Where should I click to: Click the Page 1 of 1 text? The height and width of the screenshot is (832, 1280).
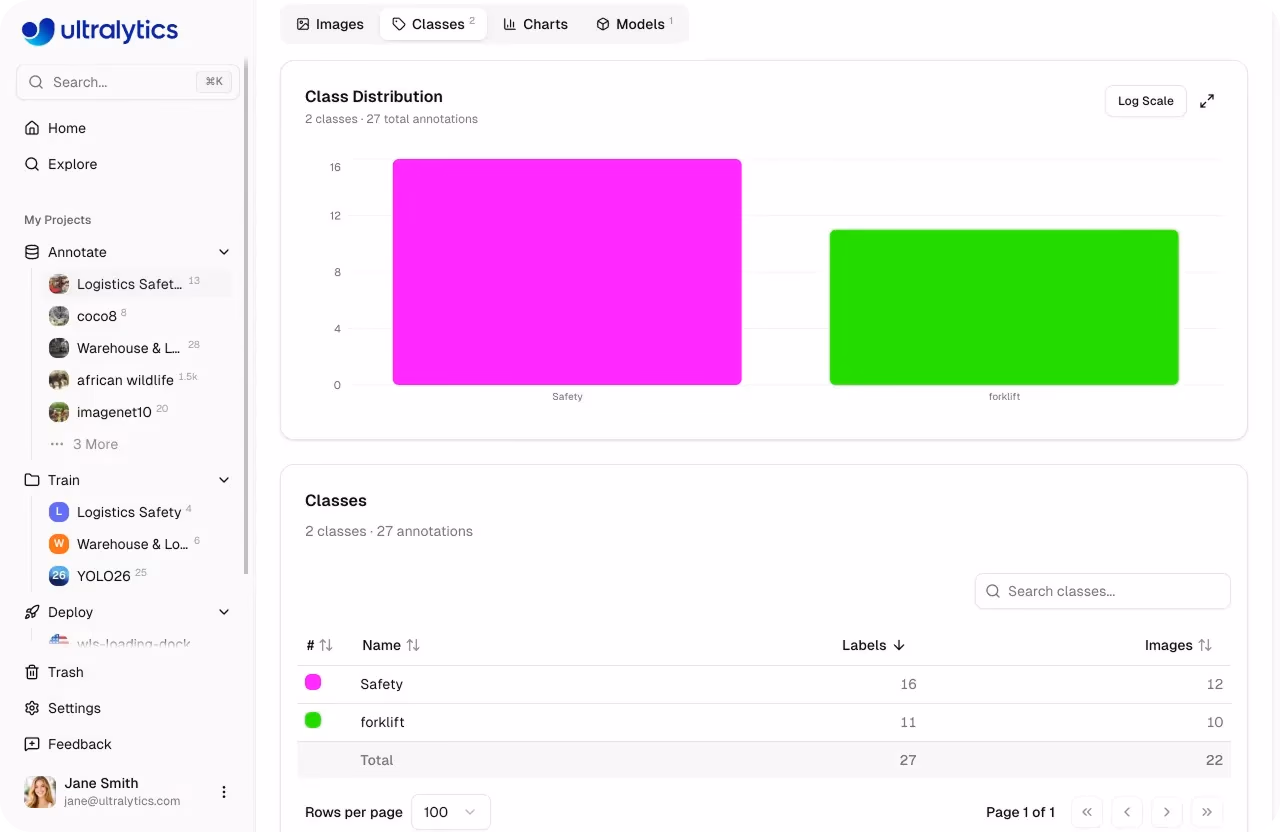[x=1020, y=812]
